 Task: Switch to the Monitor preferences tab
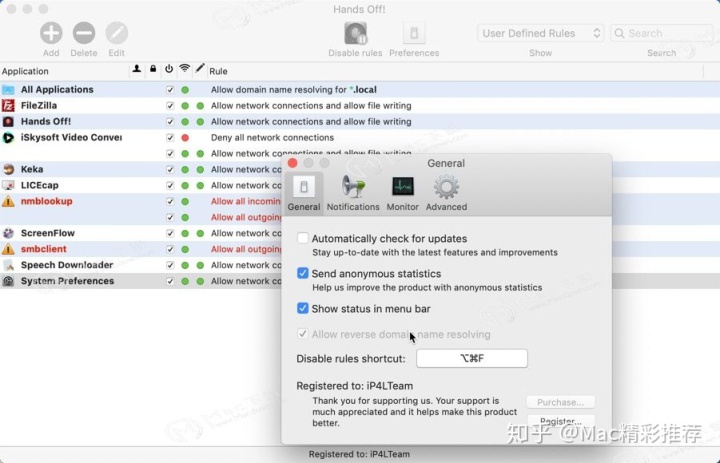[x=403, y=193]
